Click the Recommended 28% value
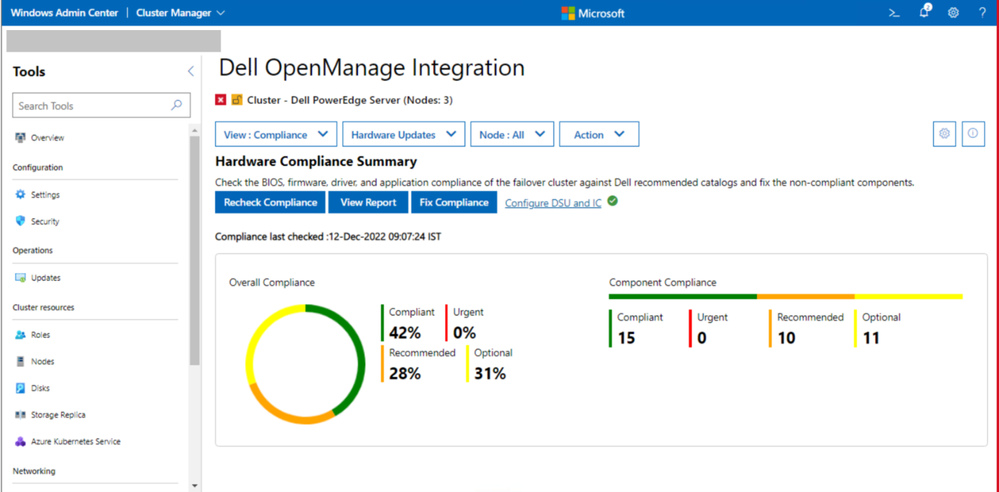999x492 pixels. point(405,373)
